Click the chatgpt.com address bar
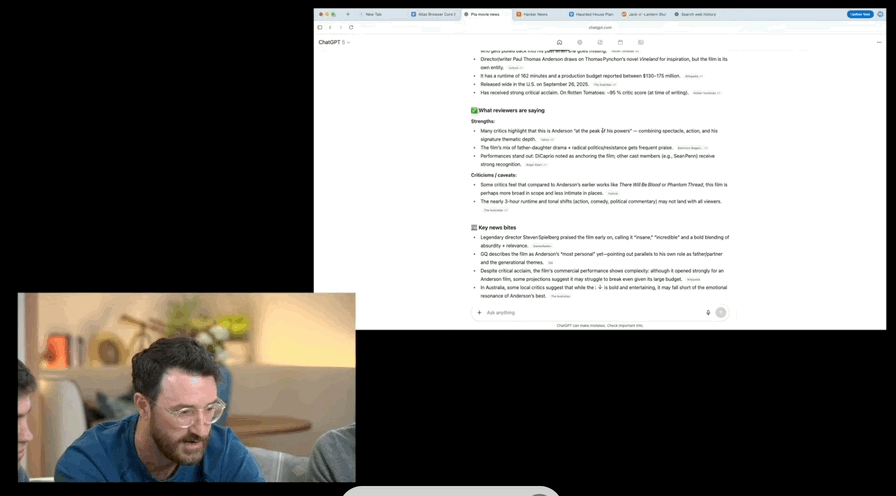The image size is (896, 496). pos(600,27)
